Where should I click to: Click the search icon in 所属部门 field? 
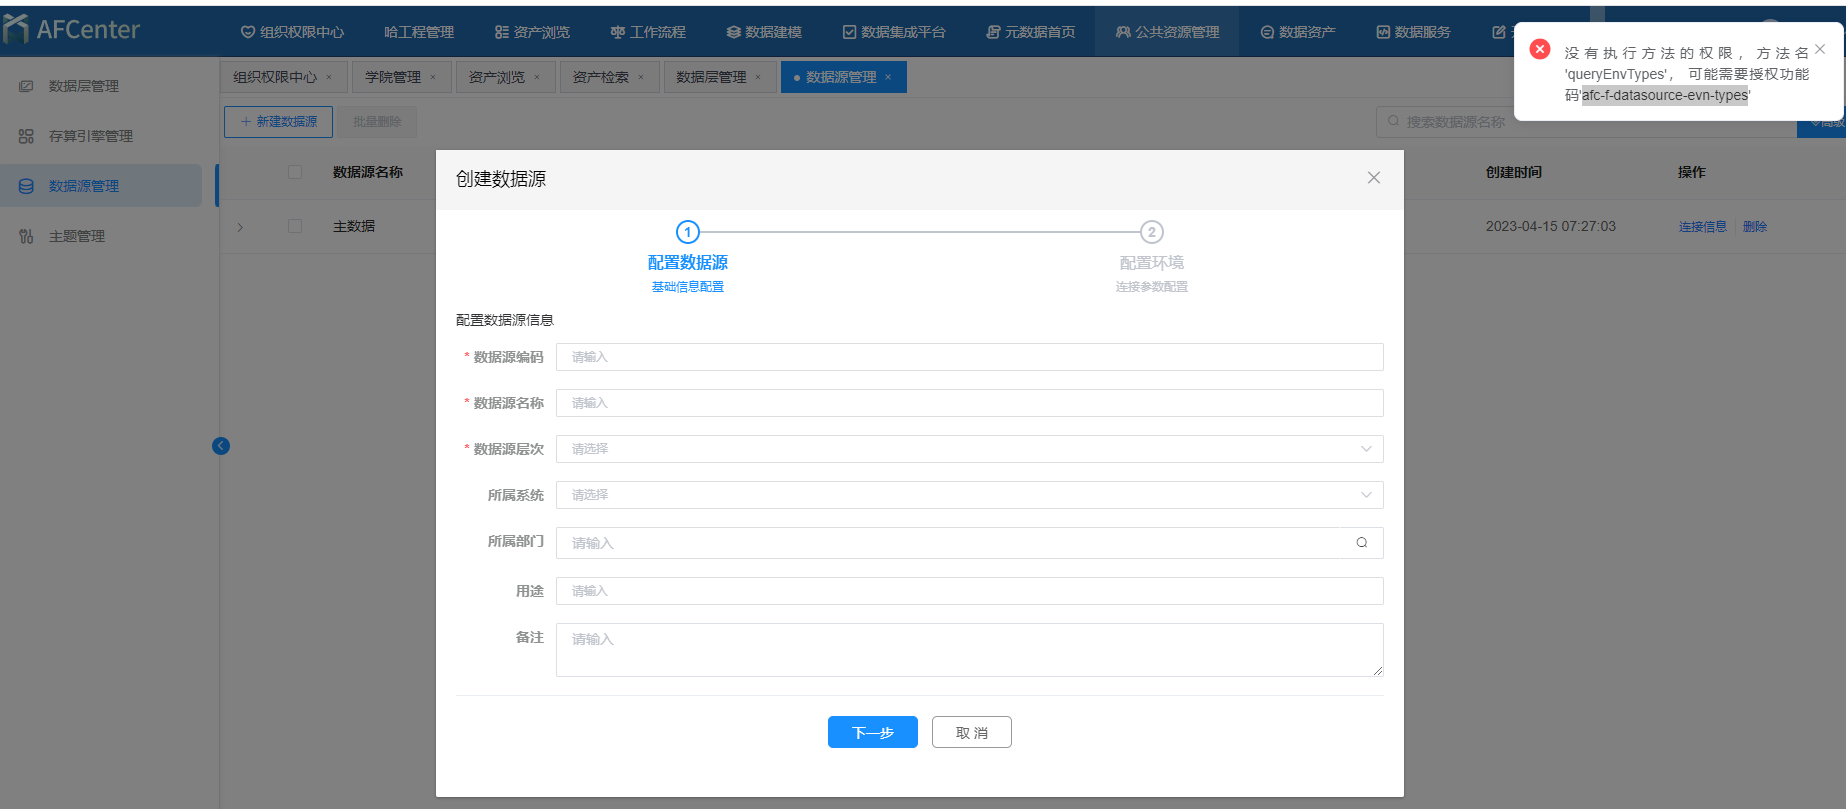[x=1362, y=543]
